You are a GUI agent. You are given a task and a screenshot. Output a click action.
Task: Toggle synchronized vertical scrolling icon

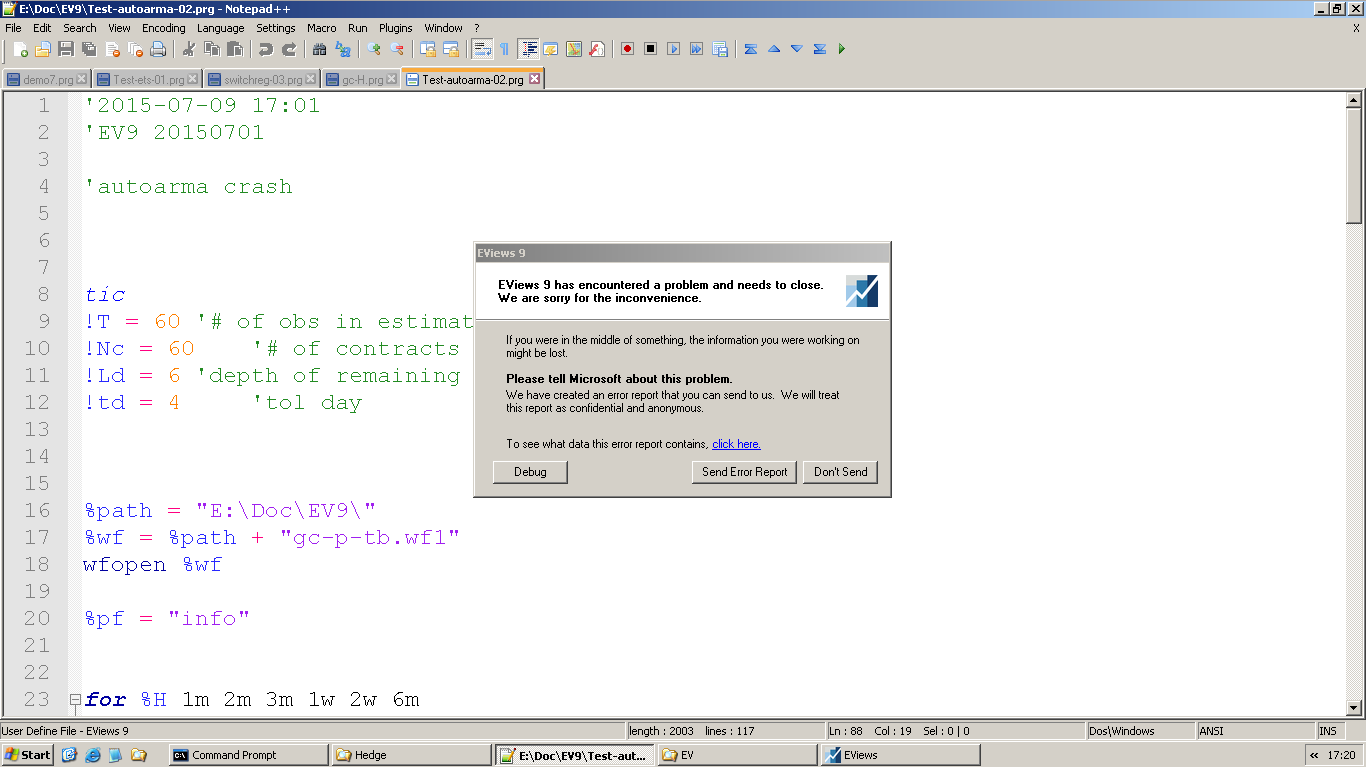[428, 49]
